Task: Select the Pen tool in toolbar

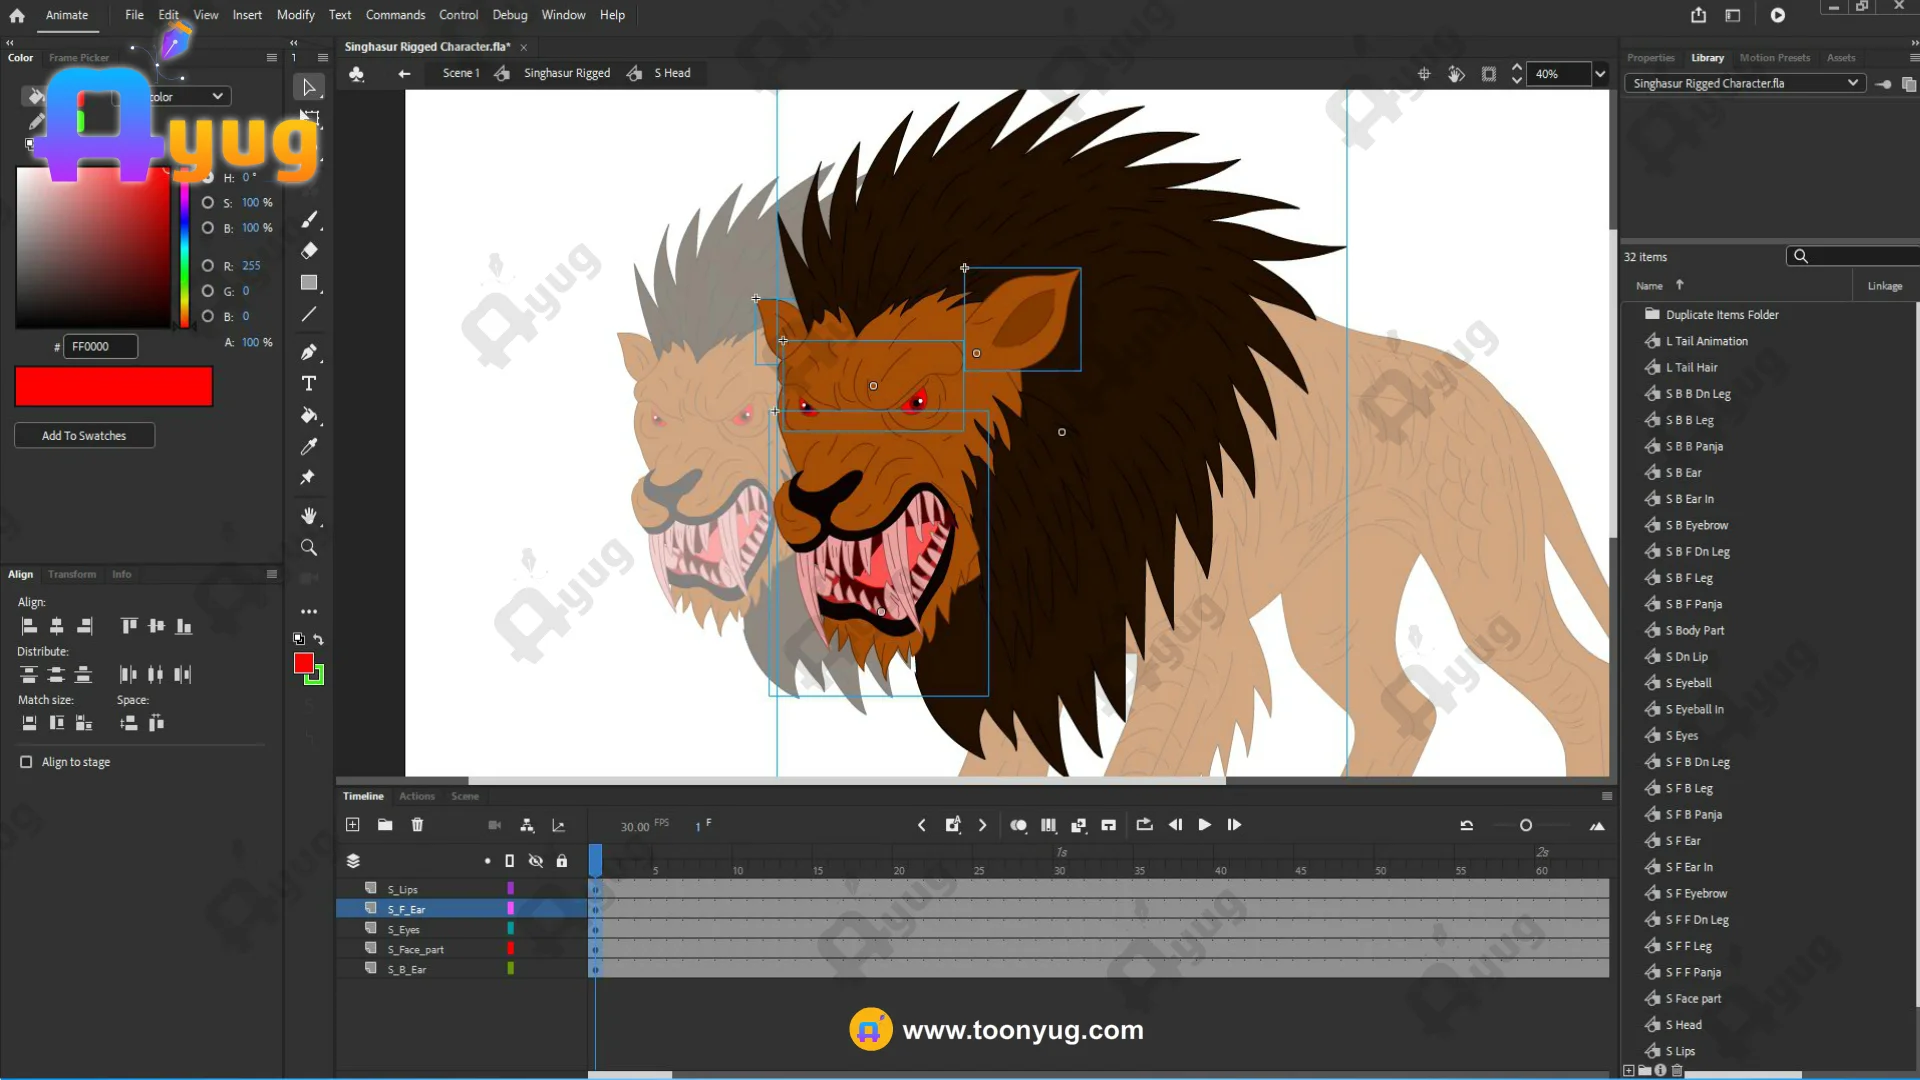Action: click(309, 352)
